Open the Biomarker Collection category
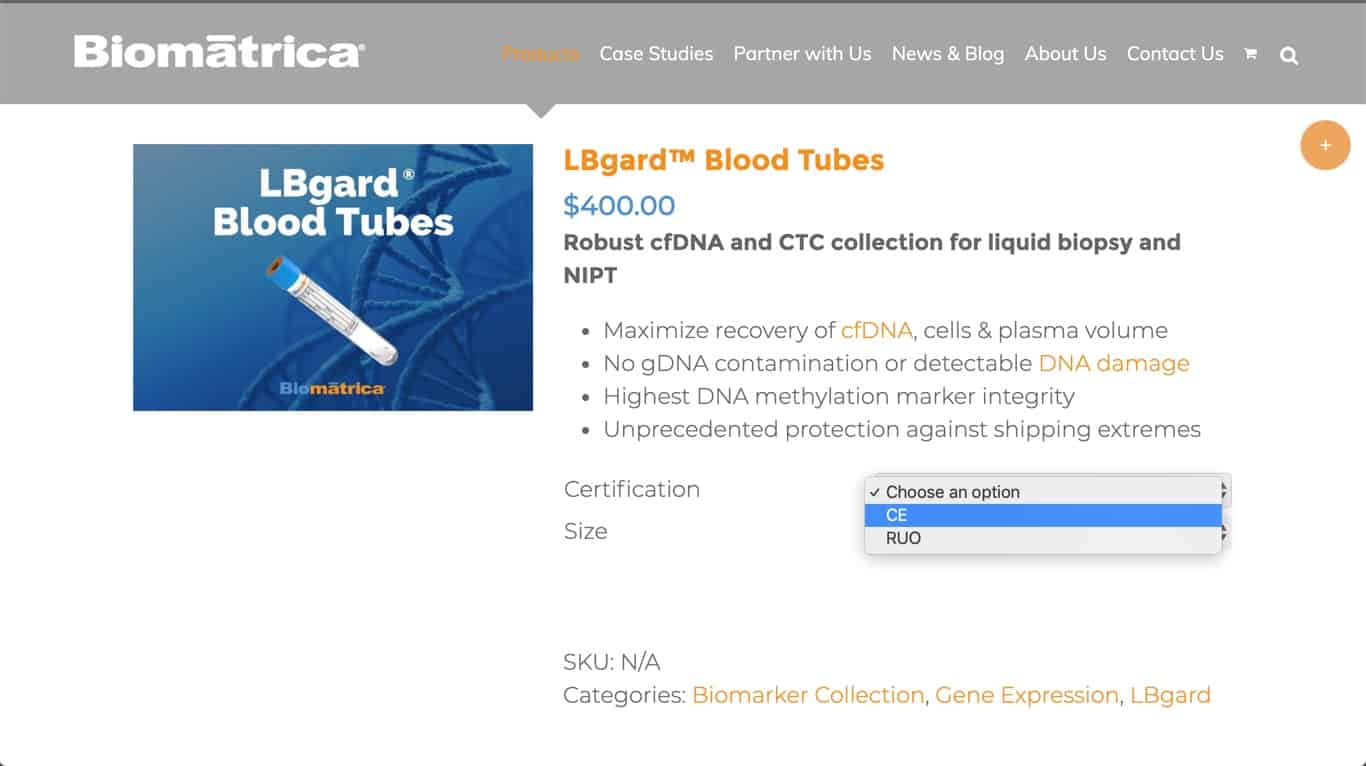Viewport: 1366px width, 766px height. 808,695
